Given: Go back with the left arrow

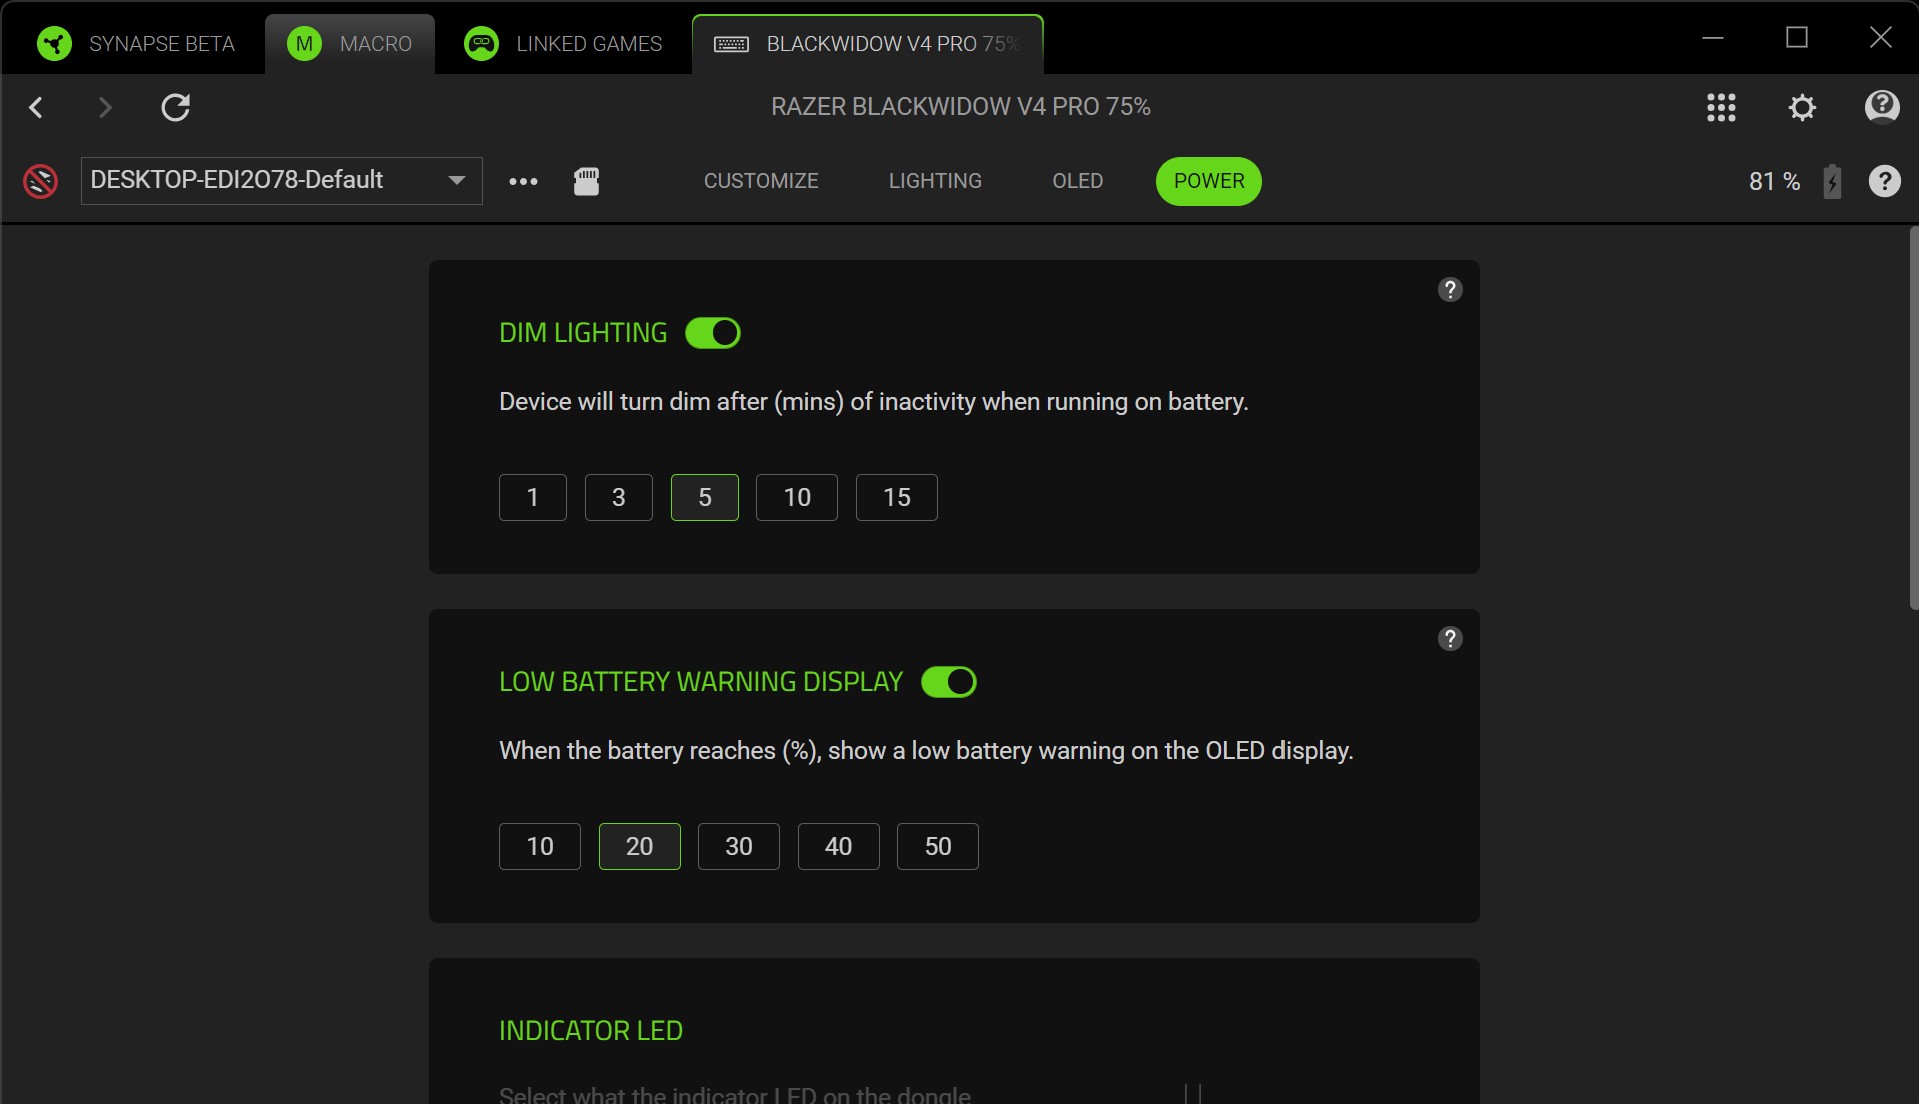Looking at the screenshot, I should click(36, 107).
